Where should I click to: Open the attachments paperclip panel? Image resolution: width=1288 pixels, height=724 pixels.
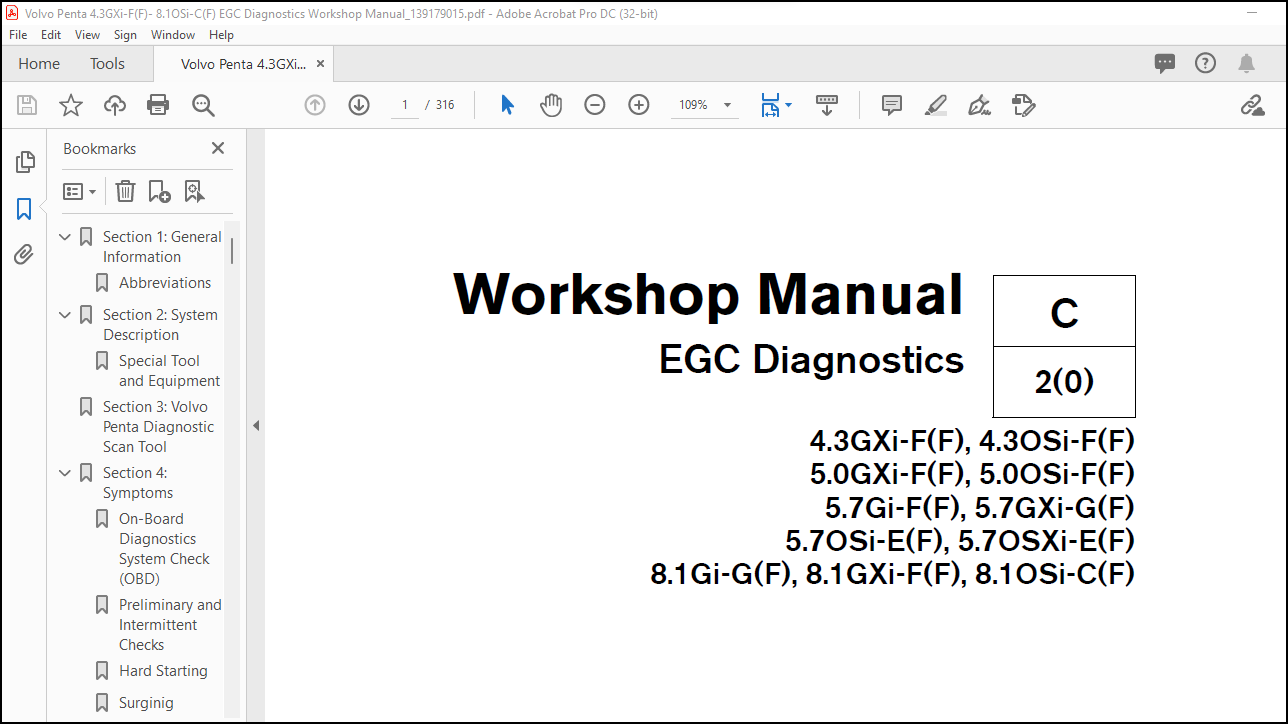(x=25, y=255)
